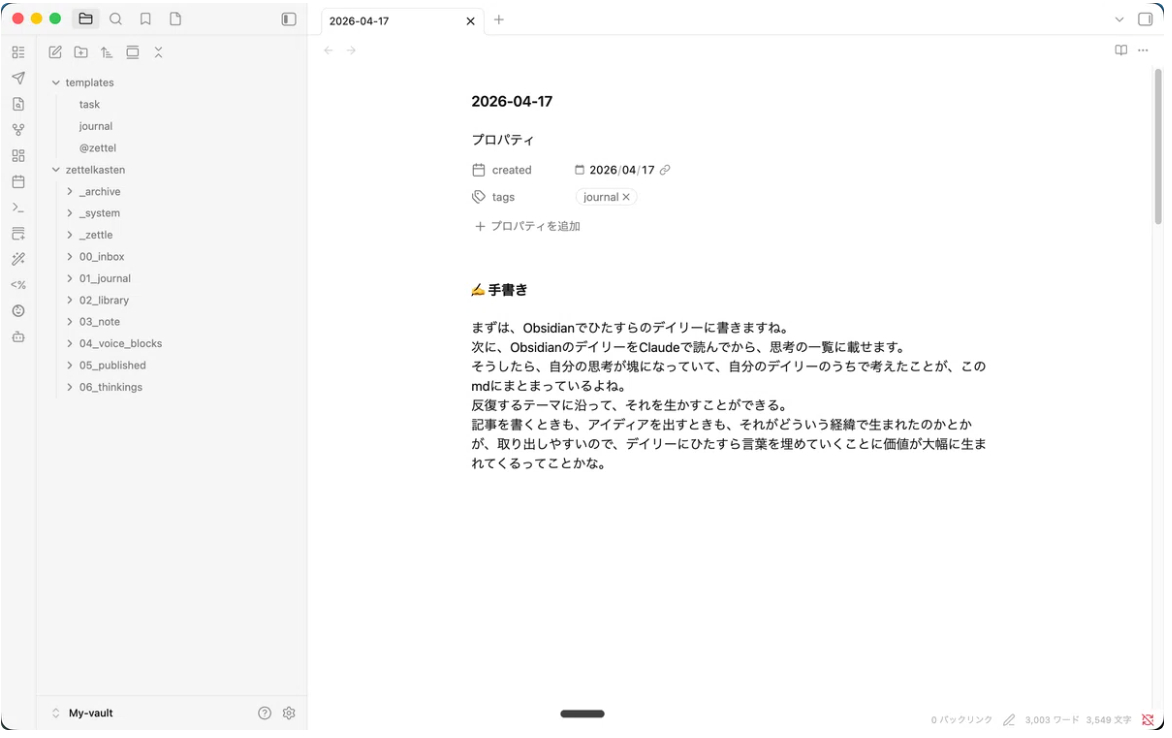Remove the journal tag
Screen dimensions: 1172x738
[626, 197]
